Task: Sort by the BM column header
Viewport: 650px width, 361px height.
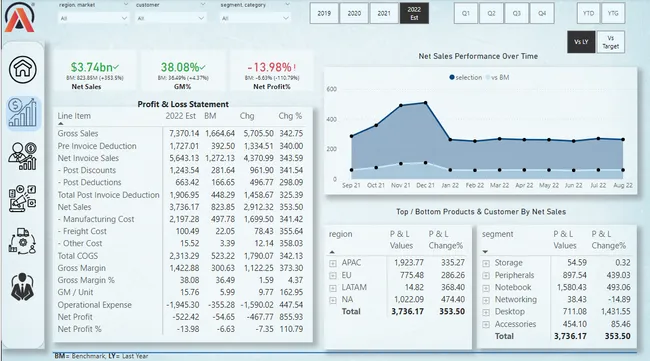Action: click(210, 116)
